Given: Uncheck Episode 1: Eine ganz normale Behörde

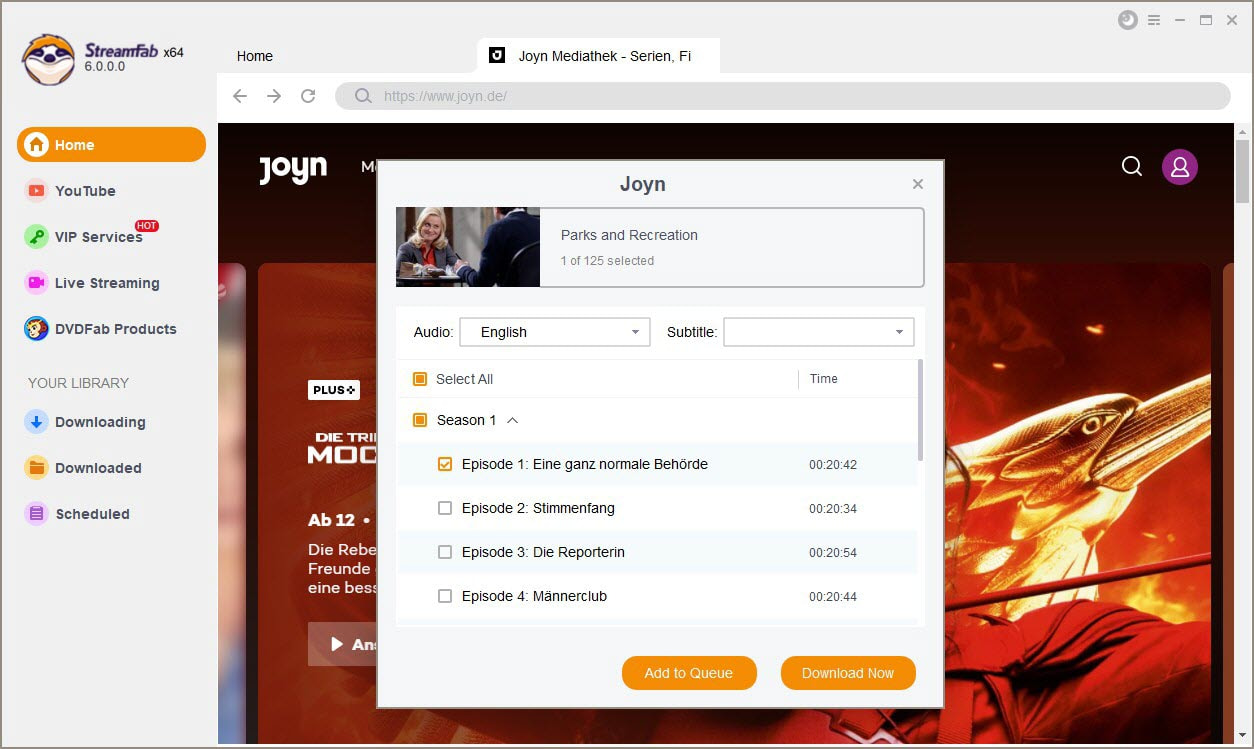Looking at the screenshot, I should coord(445,464).
